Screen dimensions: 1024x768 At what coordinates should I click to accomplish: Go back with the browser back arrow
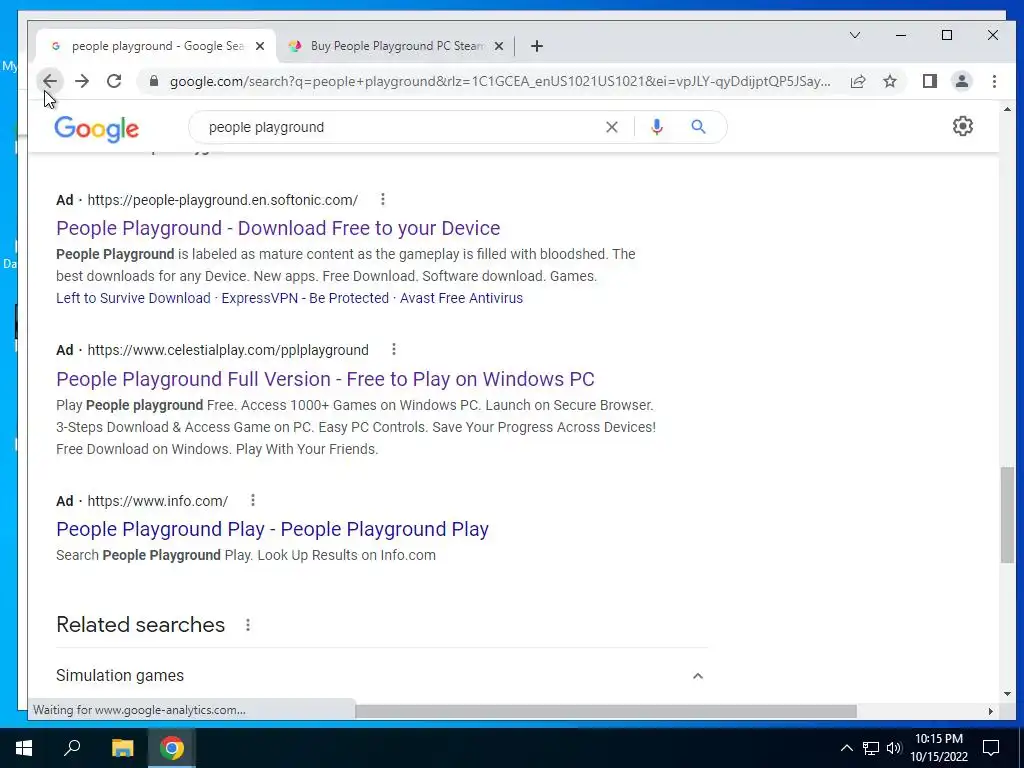[x=50, y=81]
